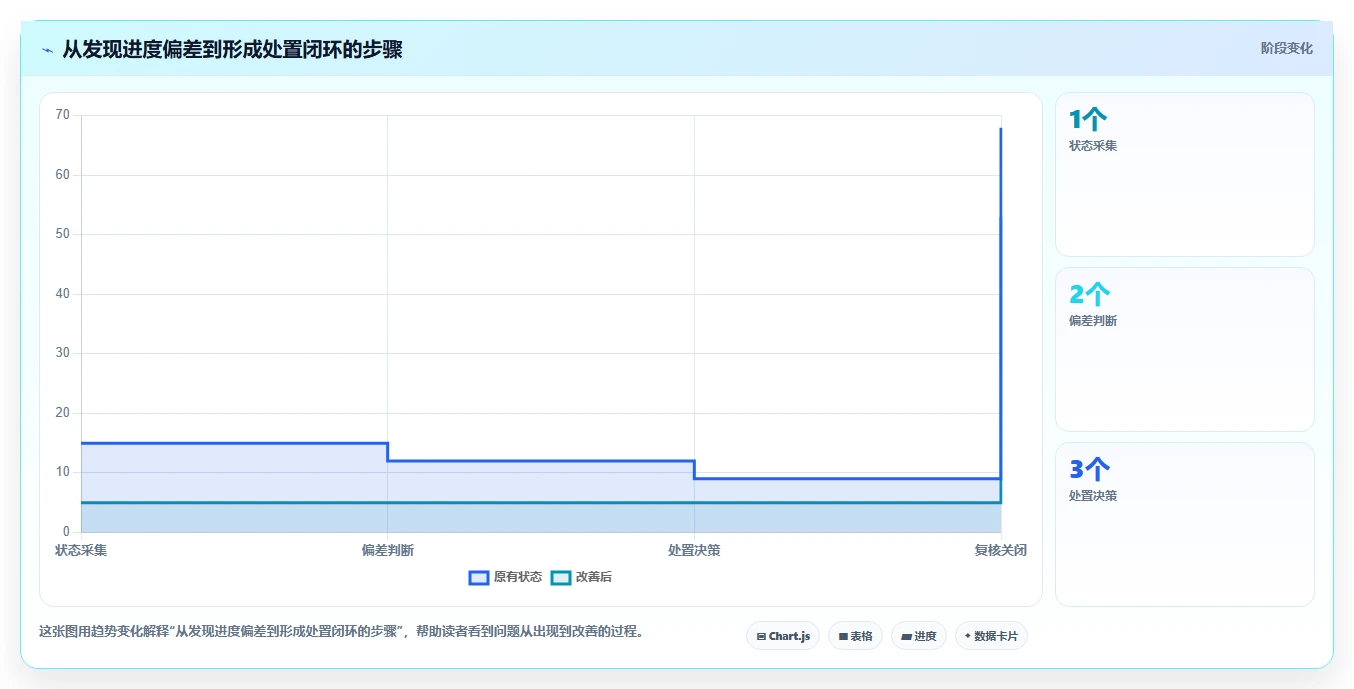Click the 表格 tag
The width and height of the screenshot is (1354, 689).
coord(855,636)
